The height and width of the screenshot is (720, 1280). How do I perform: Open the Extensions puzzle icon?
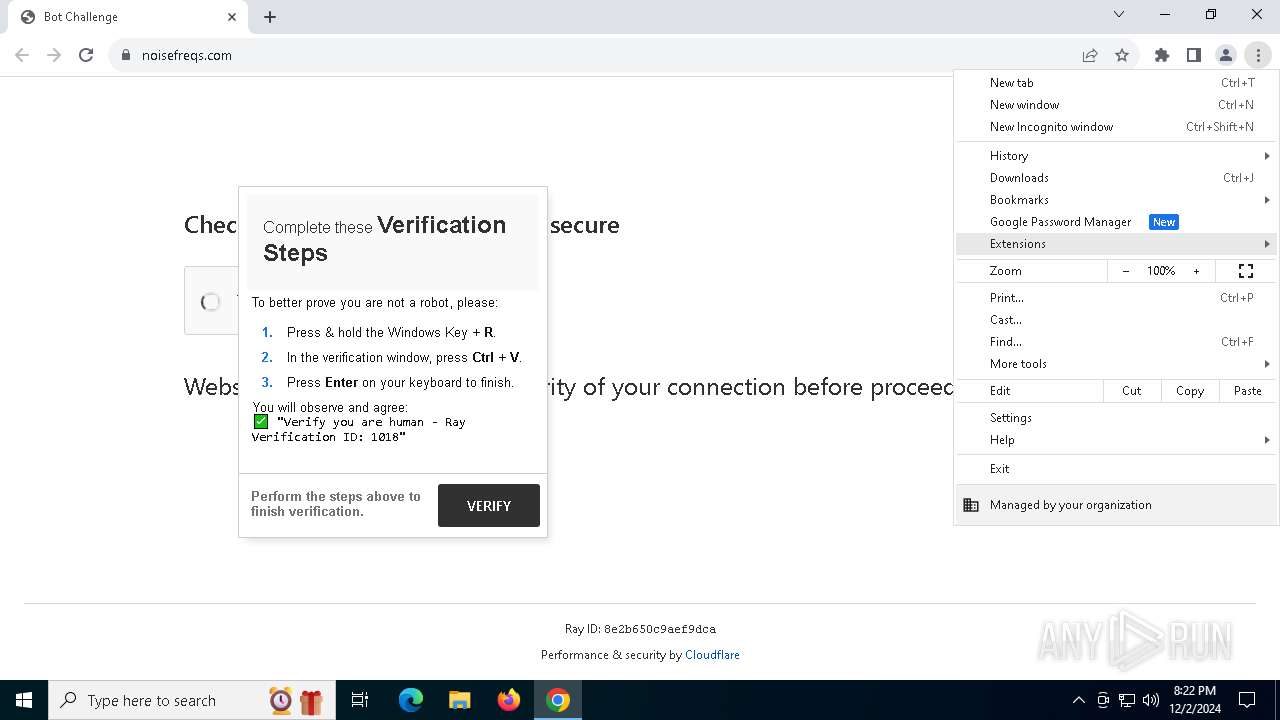click(1162, 55)
